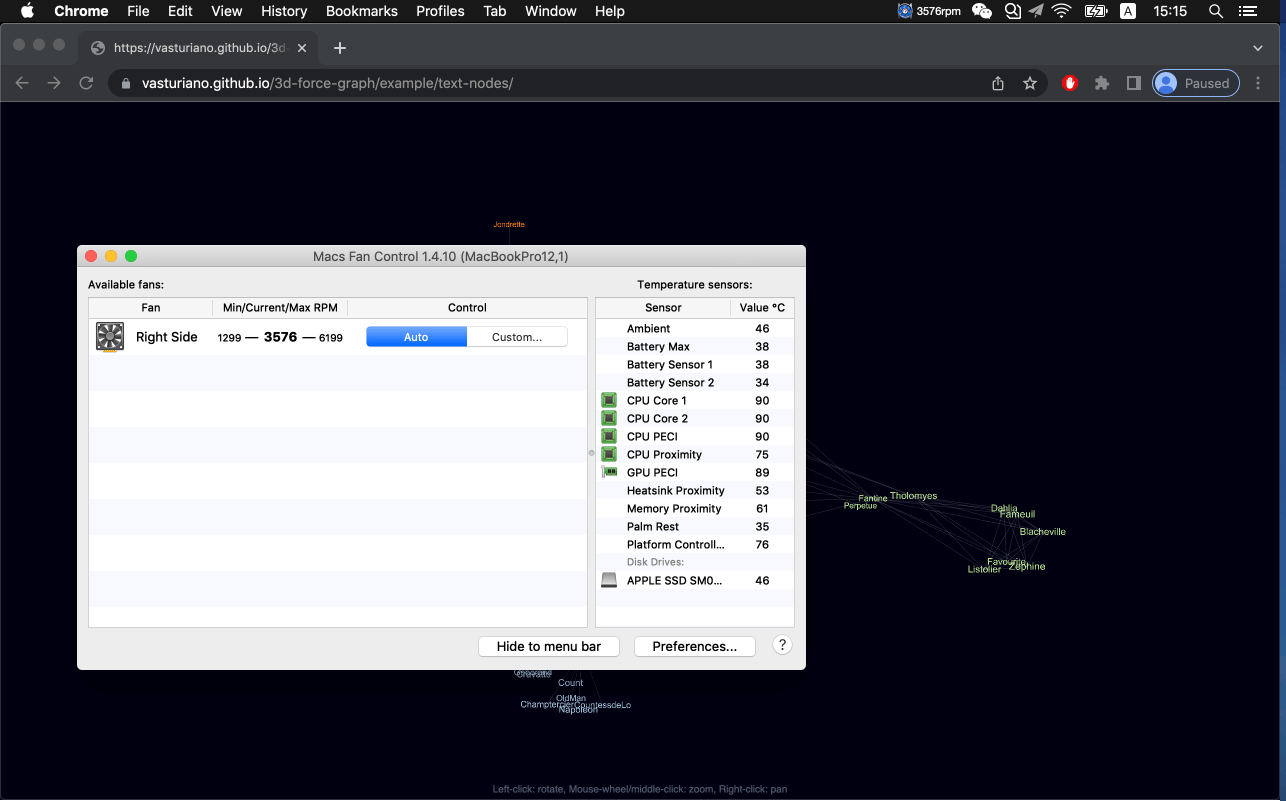Select the Battery Sensor 2 row

(695, 382)
